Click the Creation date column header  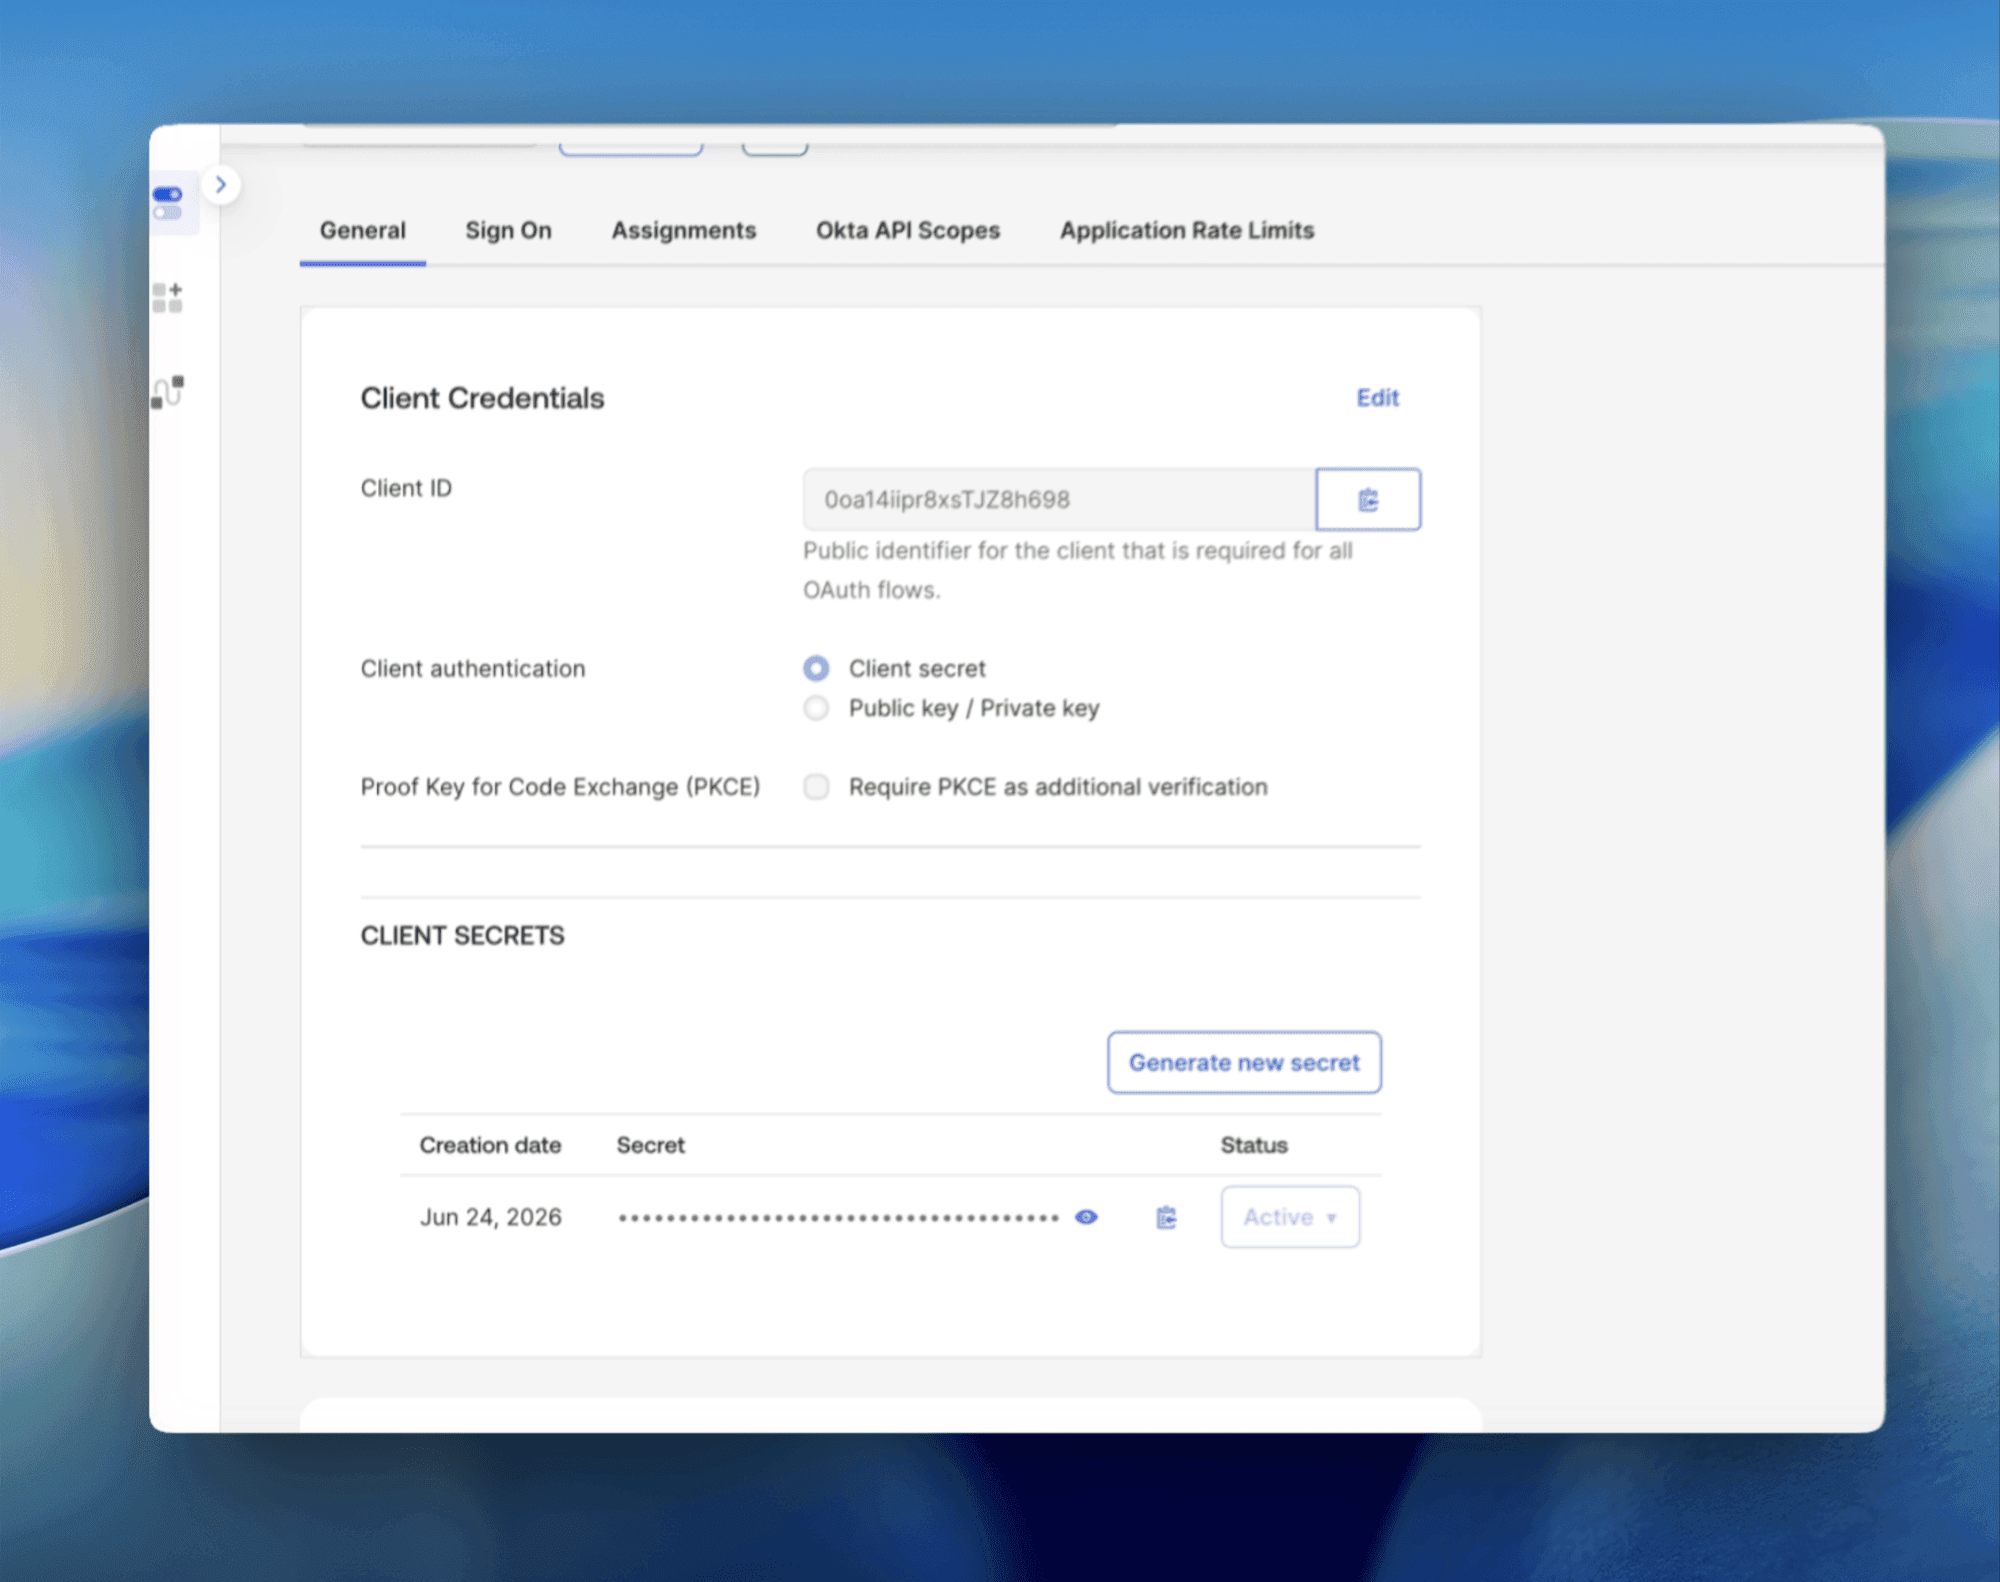(x=490, y=1145)
